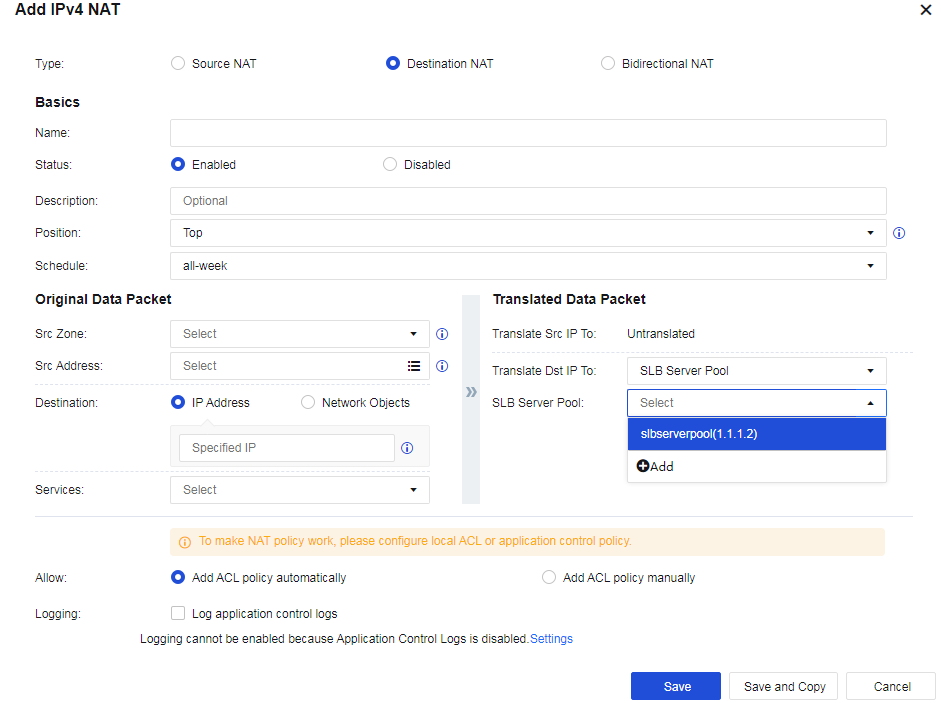Select Bidirectional NAT type
The height and width of the screenshot is (703, 941).
pos(608,64)
